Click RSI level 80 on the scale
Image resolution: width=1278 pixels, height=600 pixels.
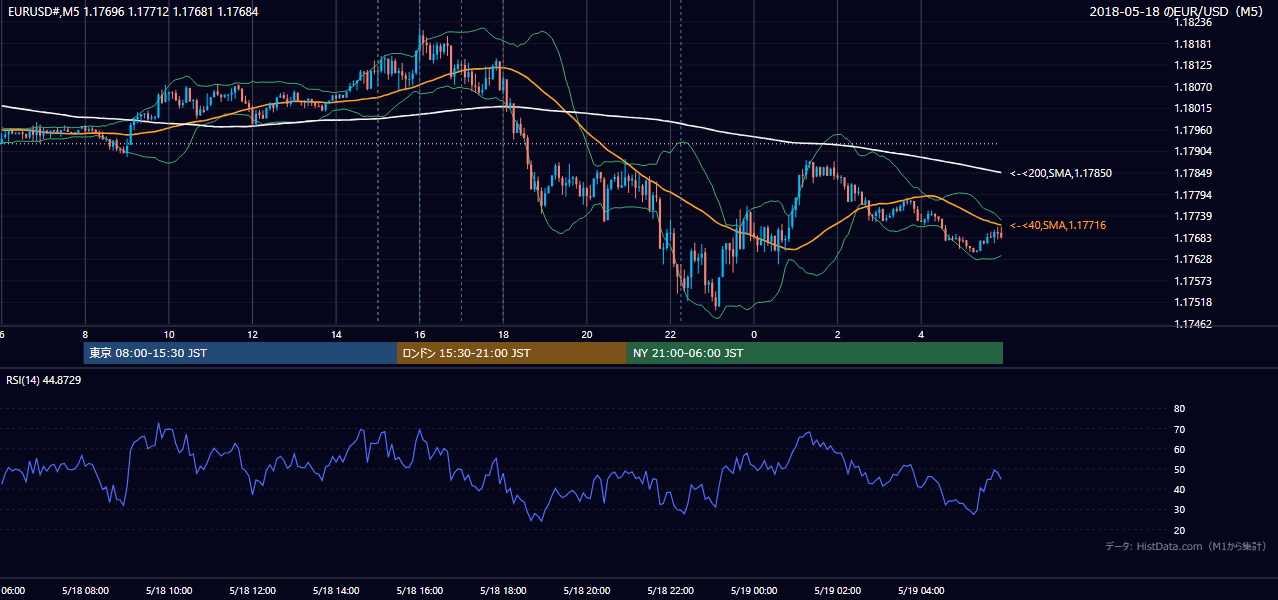point(1180,409)
